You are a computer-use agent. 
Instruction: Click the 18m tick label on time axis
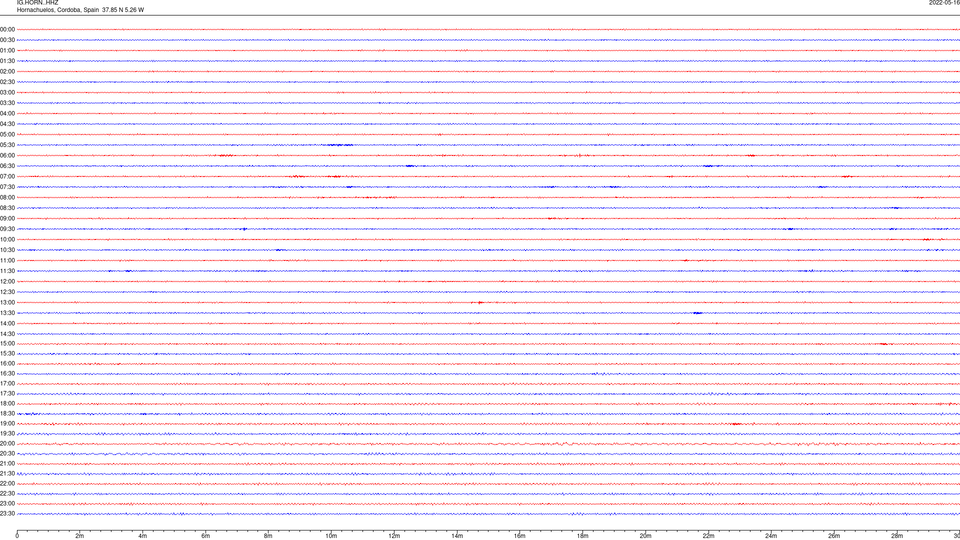click(x=583, y=536)
